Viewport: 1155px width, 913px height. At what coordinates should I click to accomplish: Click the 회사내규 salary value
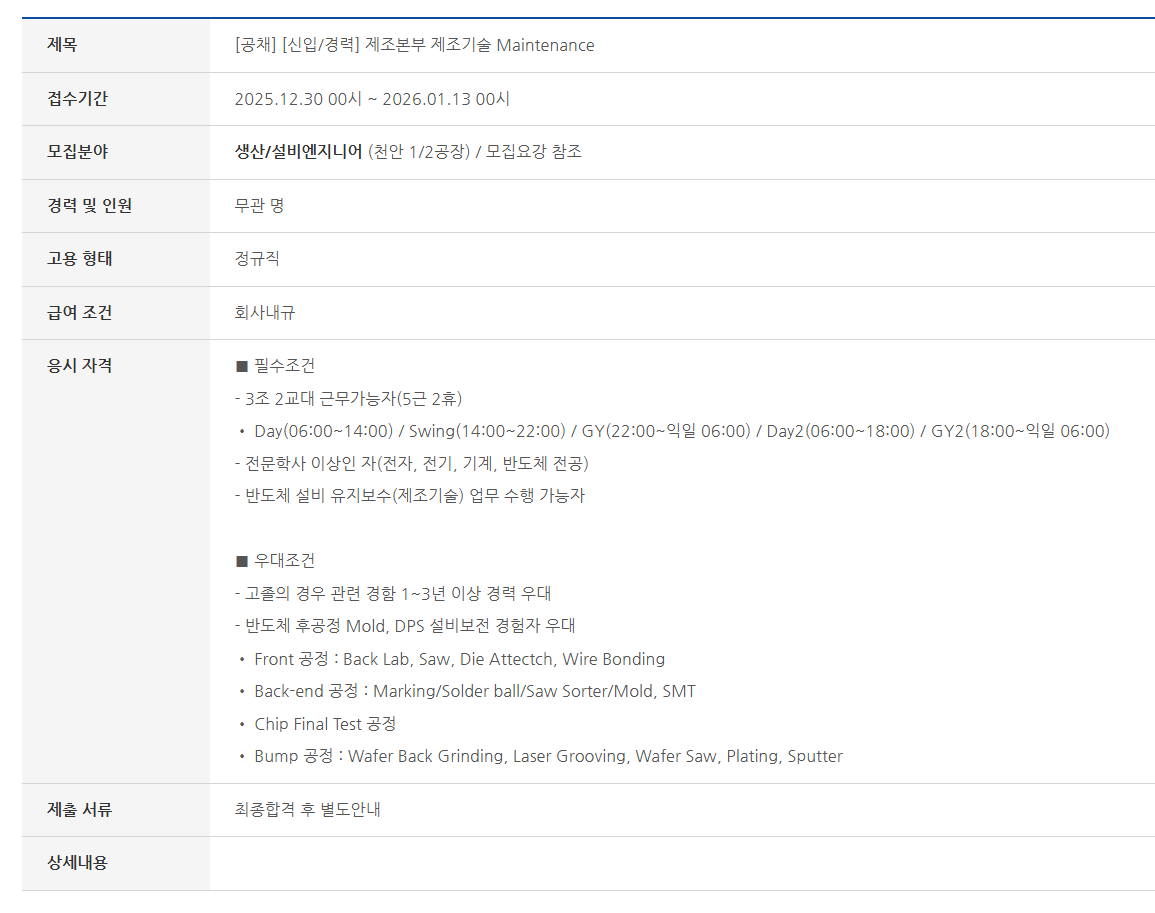[x=265, y=313]
